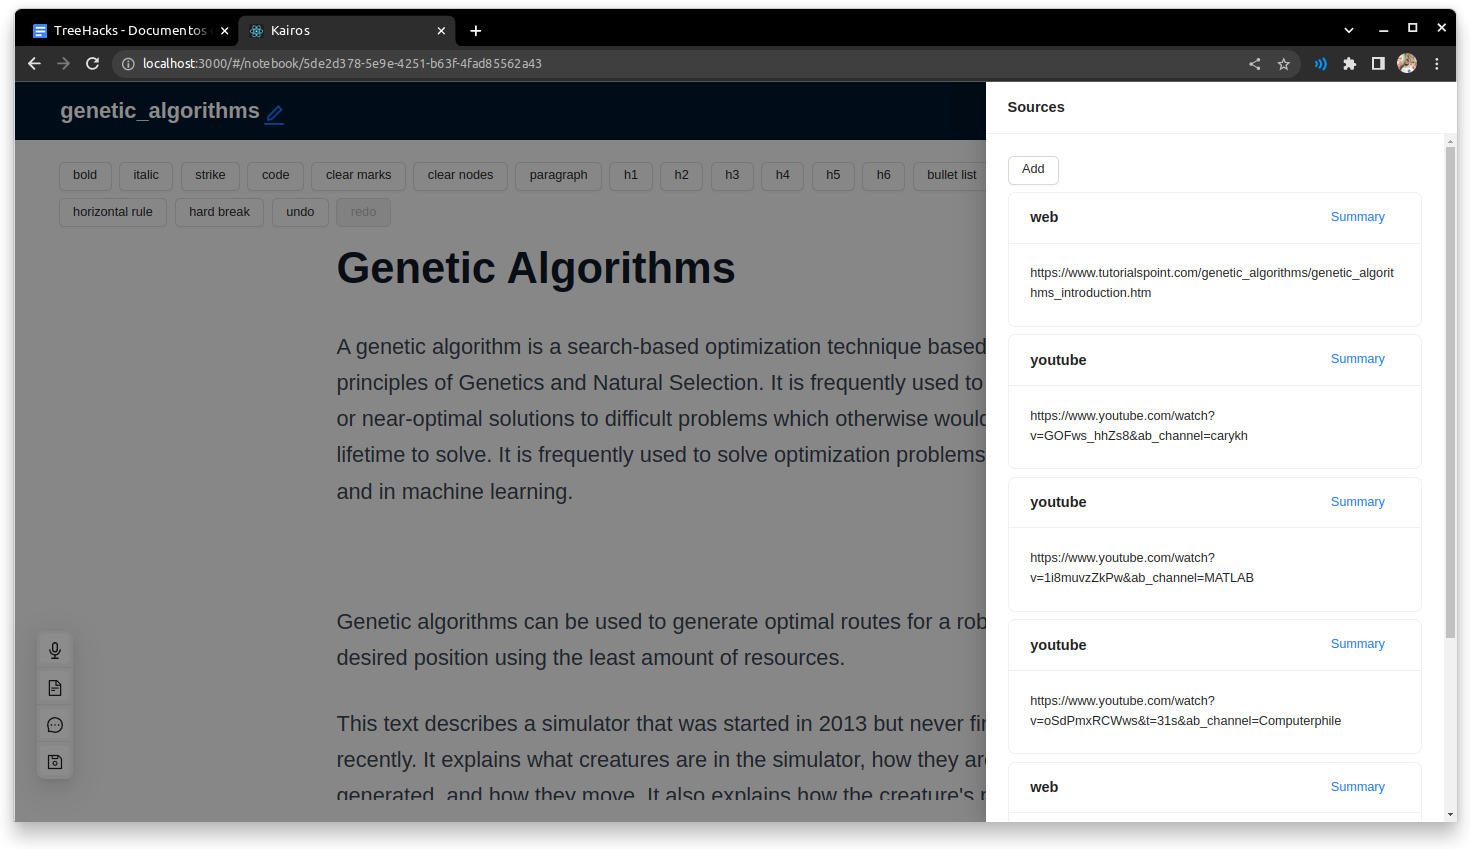Toggle strike formatting
1470x849 pixels.
click(210, 175)
